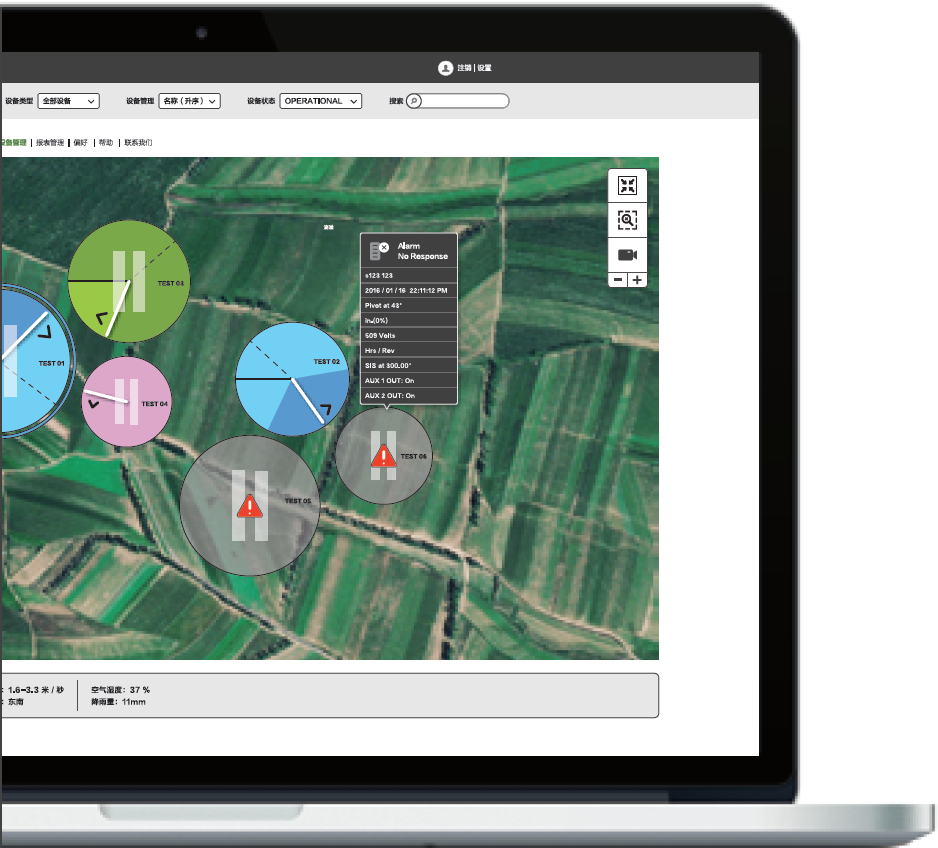Click the search magnifier icon

click(x=415, y=101)
